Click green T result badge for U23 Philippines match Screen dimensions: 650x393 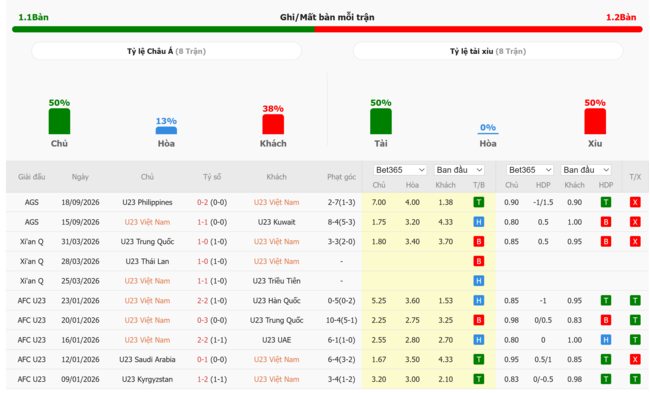pyautogui.click(x=478, y=202)
